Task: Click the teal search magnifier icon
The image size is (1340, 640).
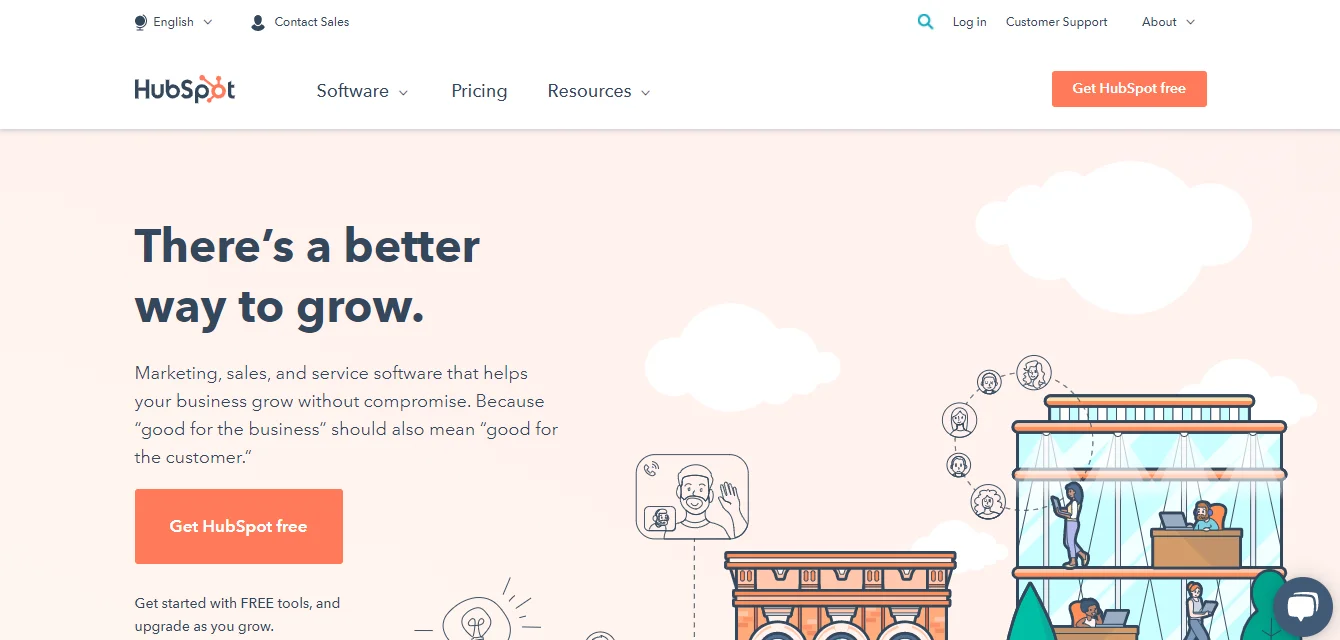Action: pyautogui.click(x=925, y=21)
